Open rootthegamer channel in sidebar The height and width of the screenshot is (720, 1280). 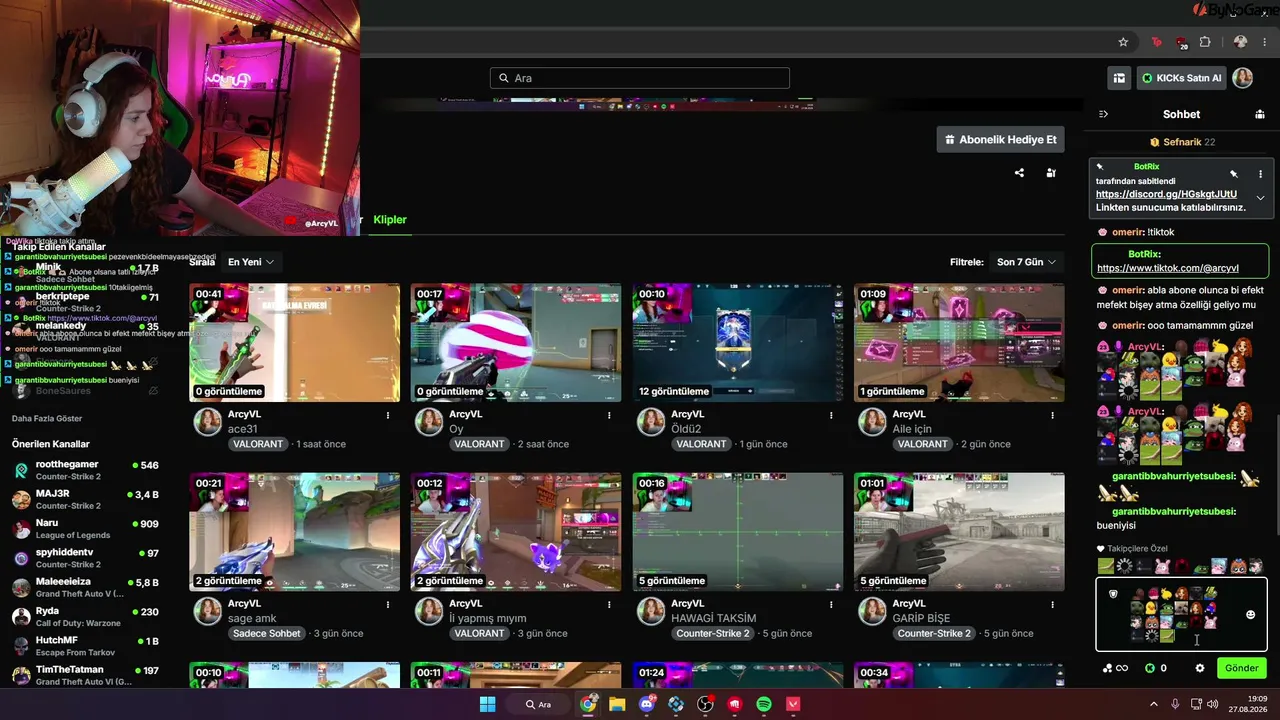(85, 470)
